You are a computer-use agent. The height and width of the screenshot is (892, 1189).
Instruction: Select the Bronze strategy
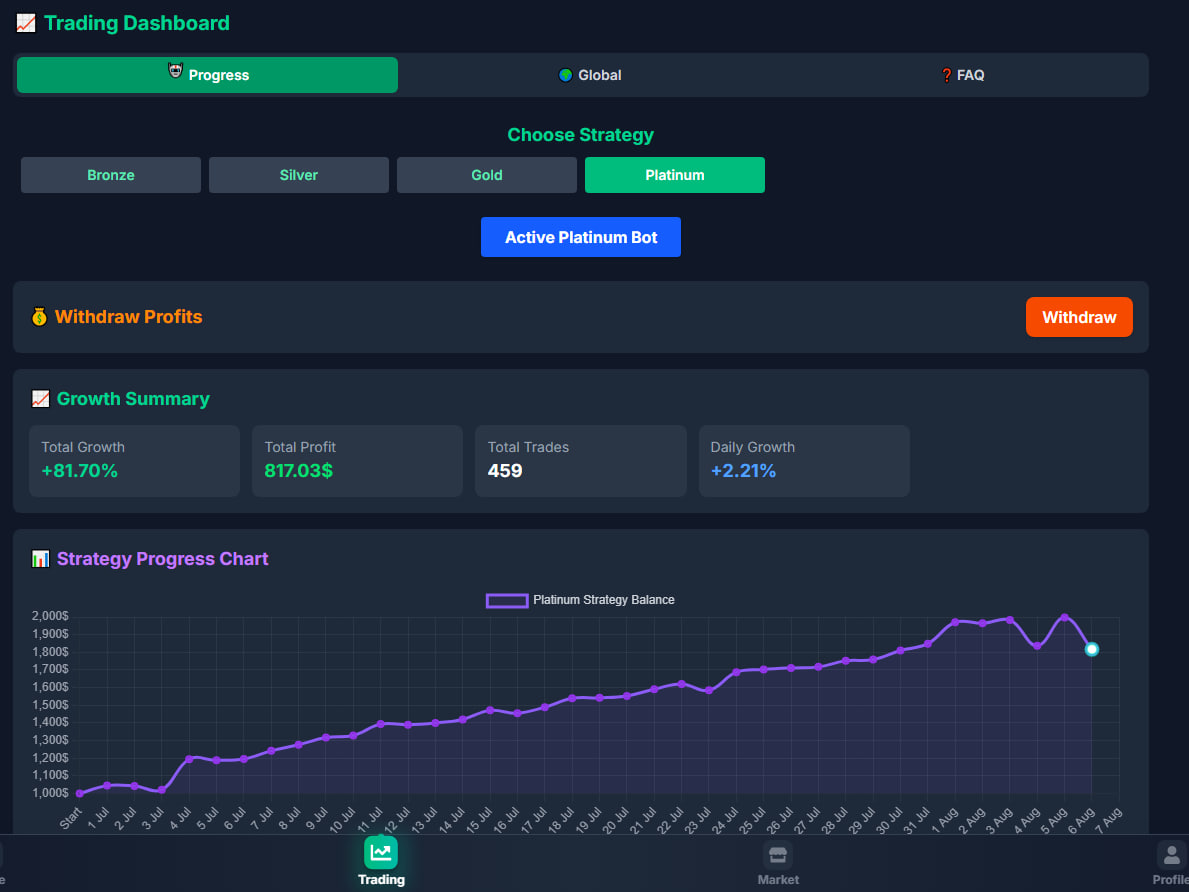click(111, 175)
